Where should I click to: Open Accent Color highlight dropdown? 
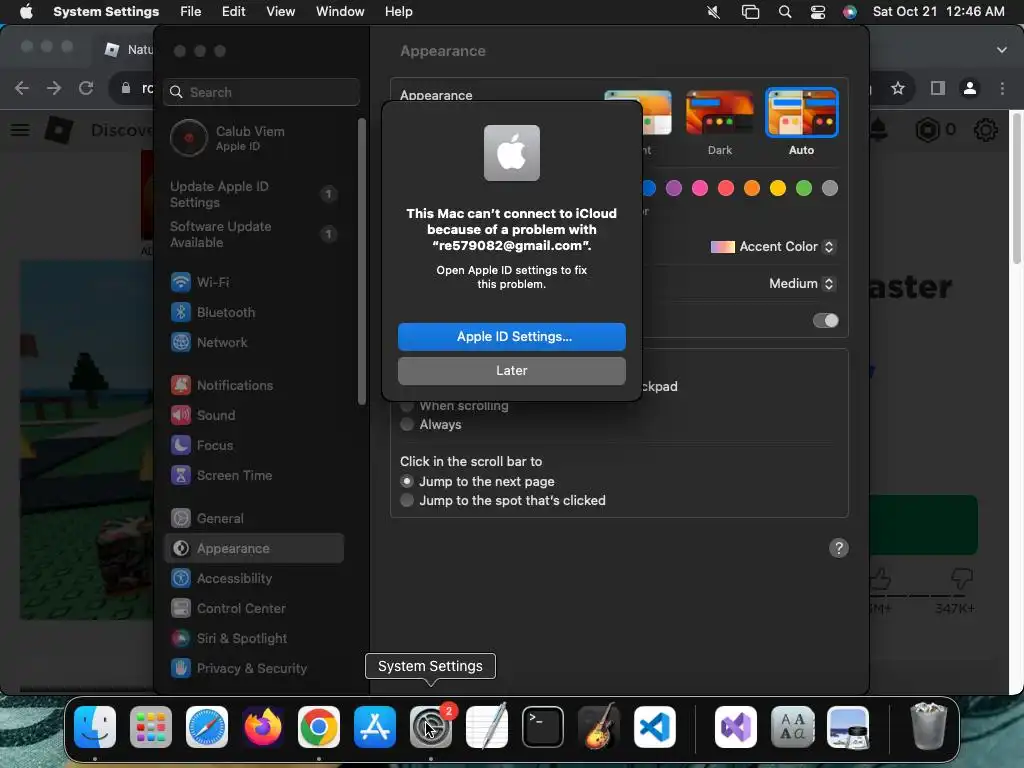(773, 247)
